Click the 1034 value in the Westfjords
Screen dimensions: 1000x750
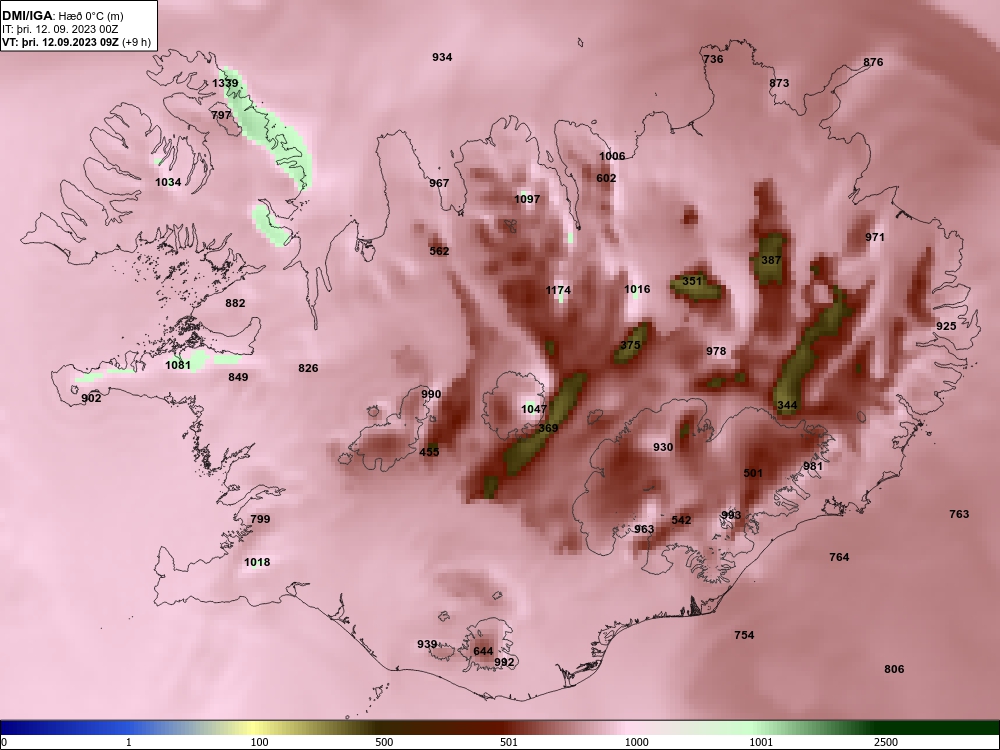(x=168, y=182)
